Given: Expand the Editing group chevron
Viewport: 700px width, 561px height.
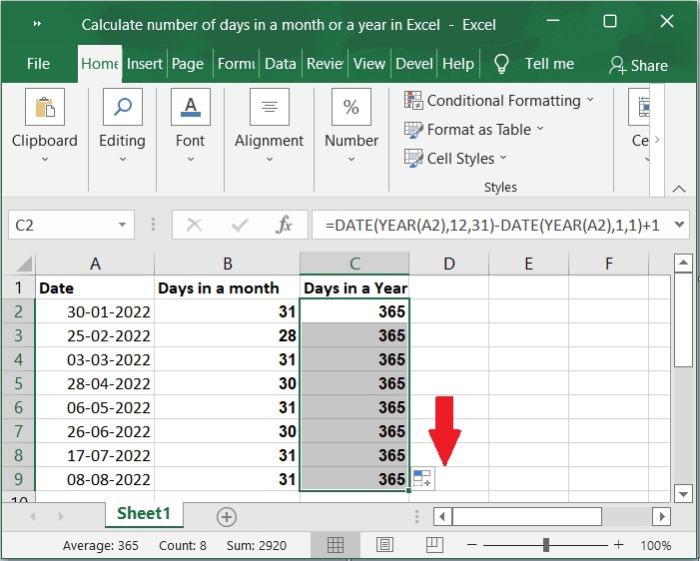Looking at the screenshot, I should coord(123,159).
